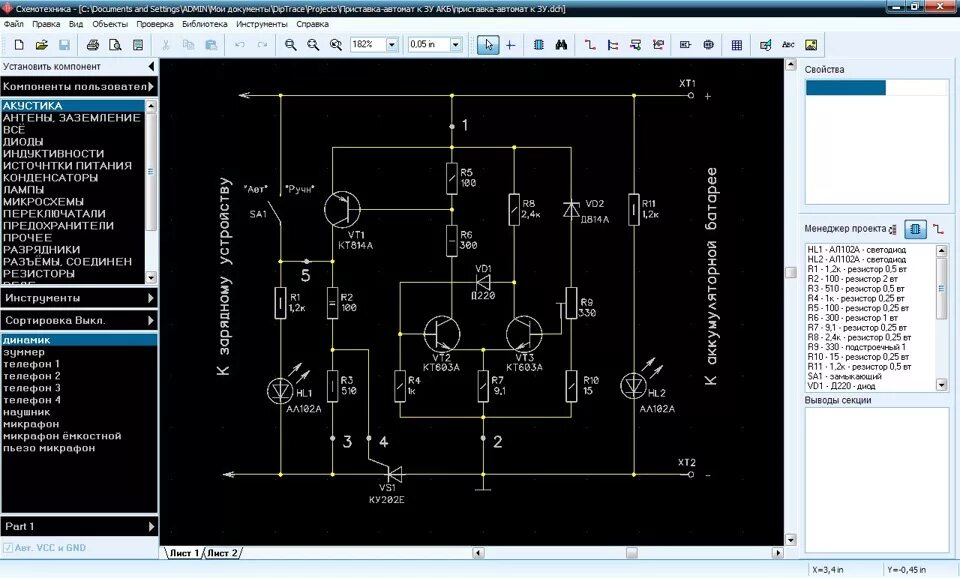Select the crosshair placement tool

tap(510, 45)
